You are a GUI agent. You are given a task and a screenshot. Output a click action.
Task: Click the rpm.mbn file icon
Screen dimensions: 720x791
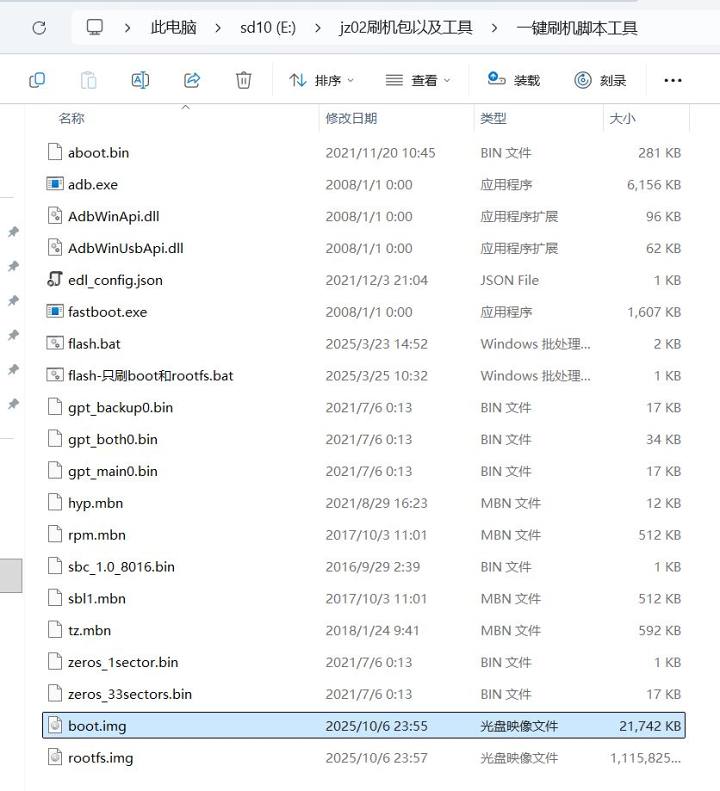[55, 534]
